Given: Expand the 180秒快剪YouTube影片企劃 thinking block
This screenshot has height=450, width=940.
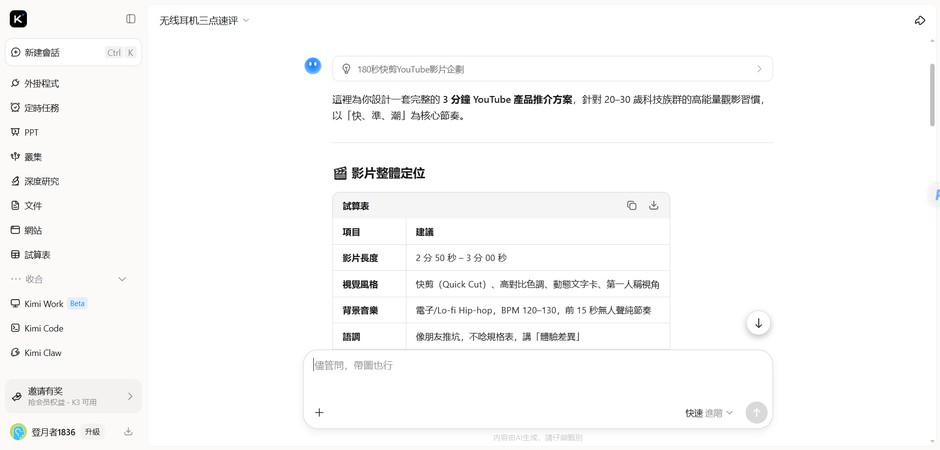Looking at the screenshot, I should tap(552, 69).
